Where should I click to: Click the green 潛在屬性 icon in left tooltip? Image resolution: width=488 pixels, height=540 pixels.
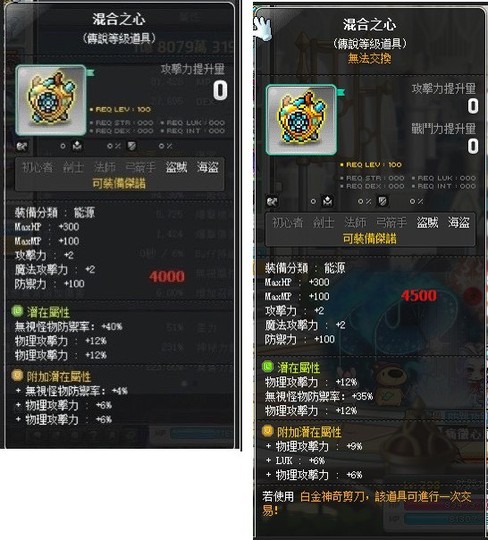17,311
